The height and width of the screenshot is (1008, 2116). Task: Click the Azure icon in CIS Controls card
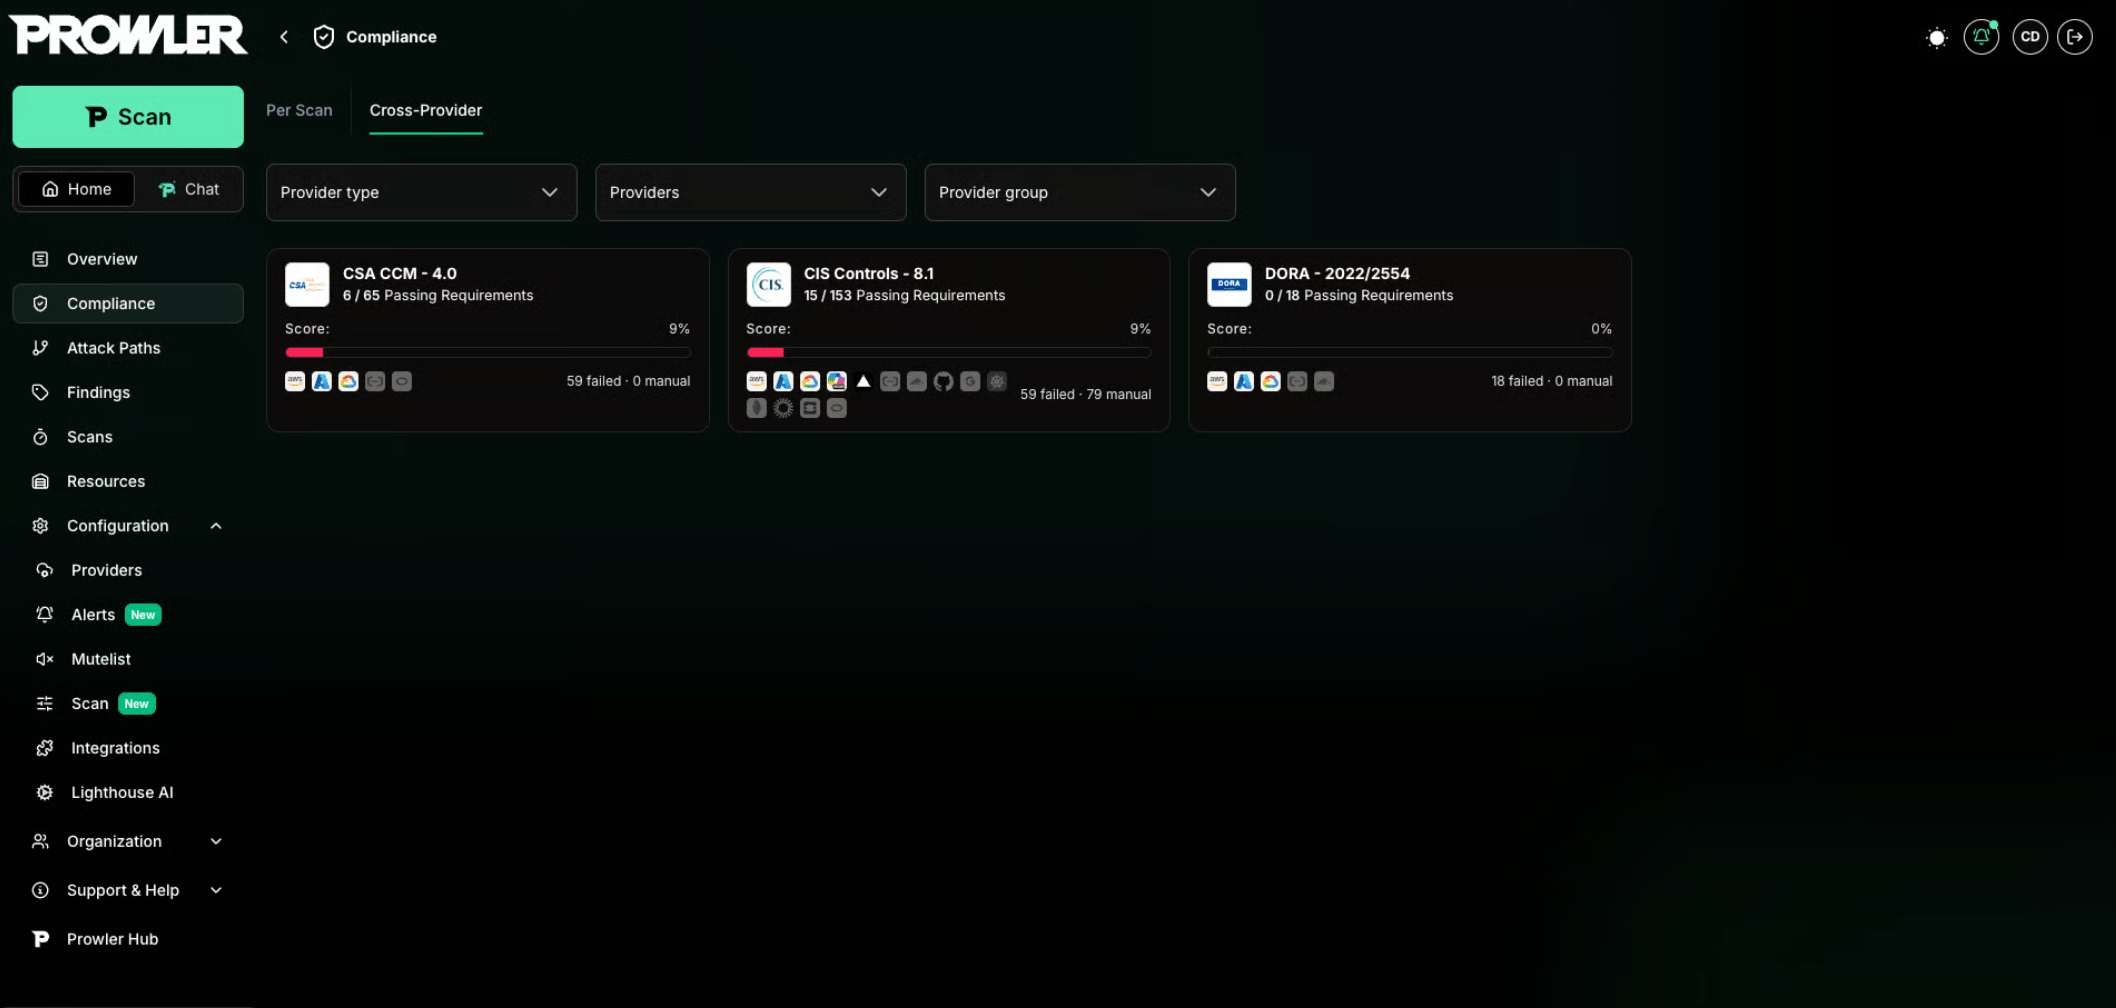(784, 381)
